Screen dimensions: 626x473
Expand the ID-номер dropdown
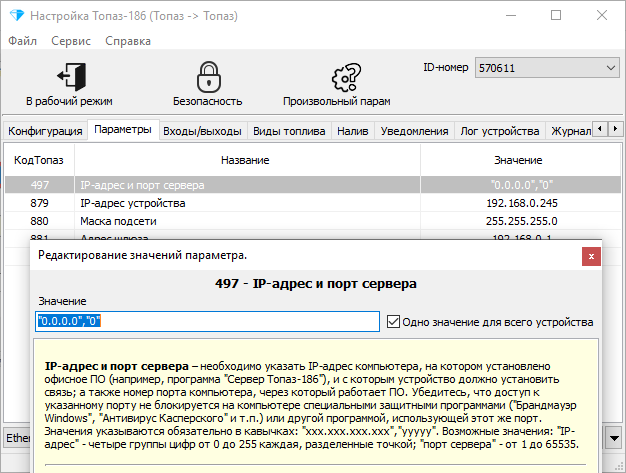coord(610,68)
